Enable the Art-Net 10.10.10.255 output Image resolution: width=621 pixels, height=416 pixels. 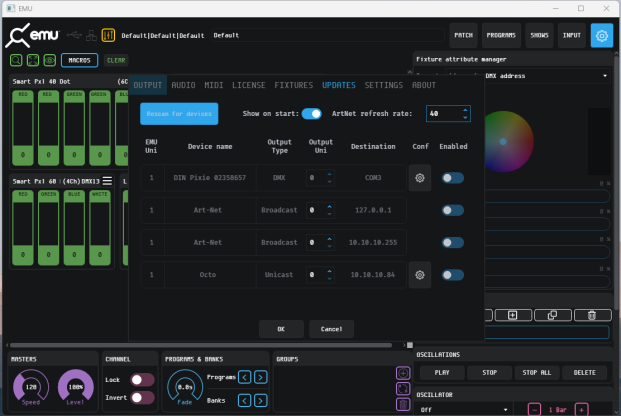[453, 242]
